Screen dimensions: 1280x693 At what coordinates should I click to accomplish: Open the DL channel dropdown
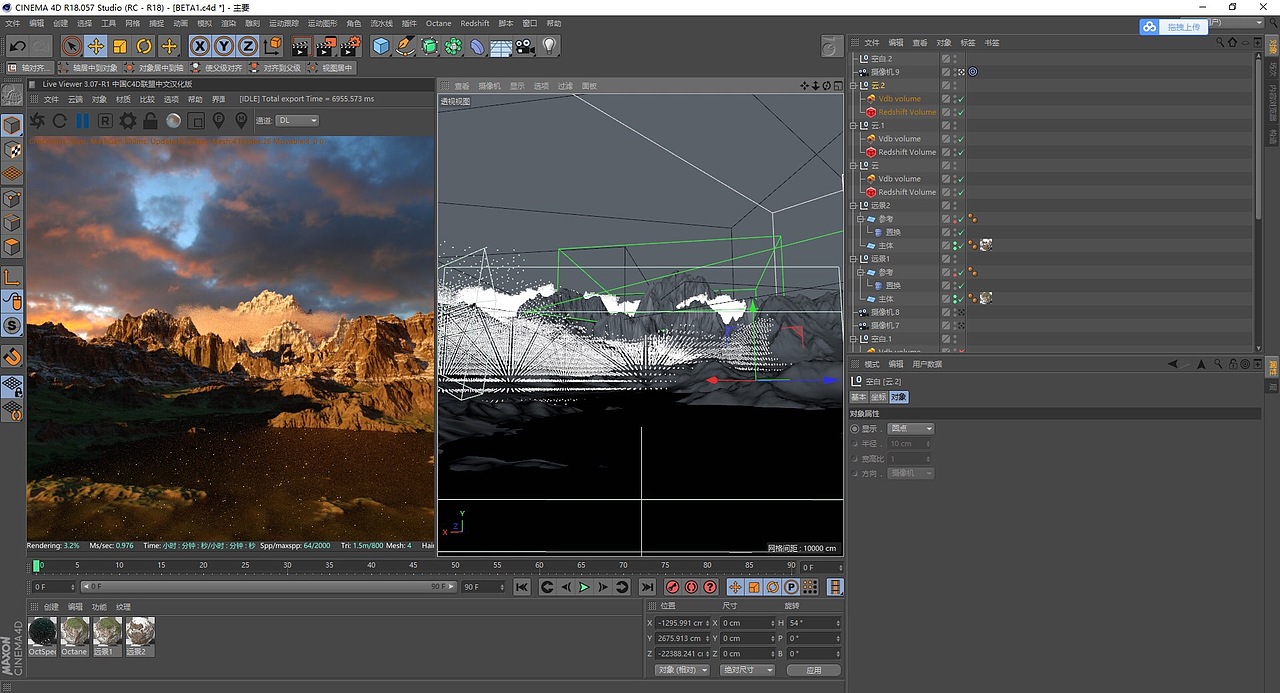pos(298,121)
